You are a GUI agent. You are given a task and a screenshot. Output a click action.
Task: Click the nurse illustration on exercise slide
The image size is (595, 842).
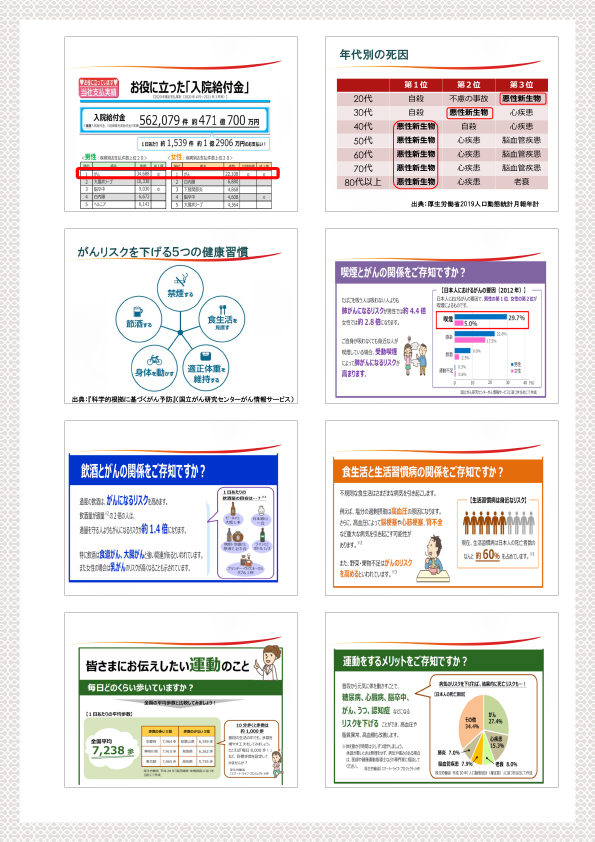pyautogui.click(x=269, y=663)
